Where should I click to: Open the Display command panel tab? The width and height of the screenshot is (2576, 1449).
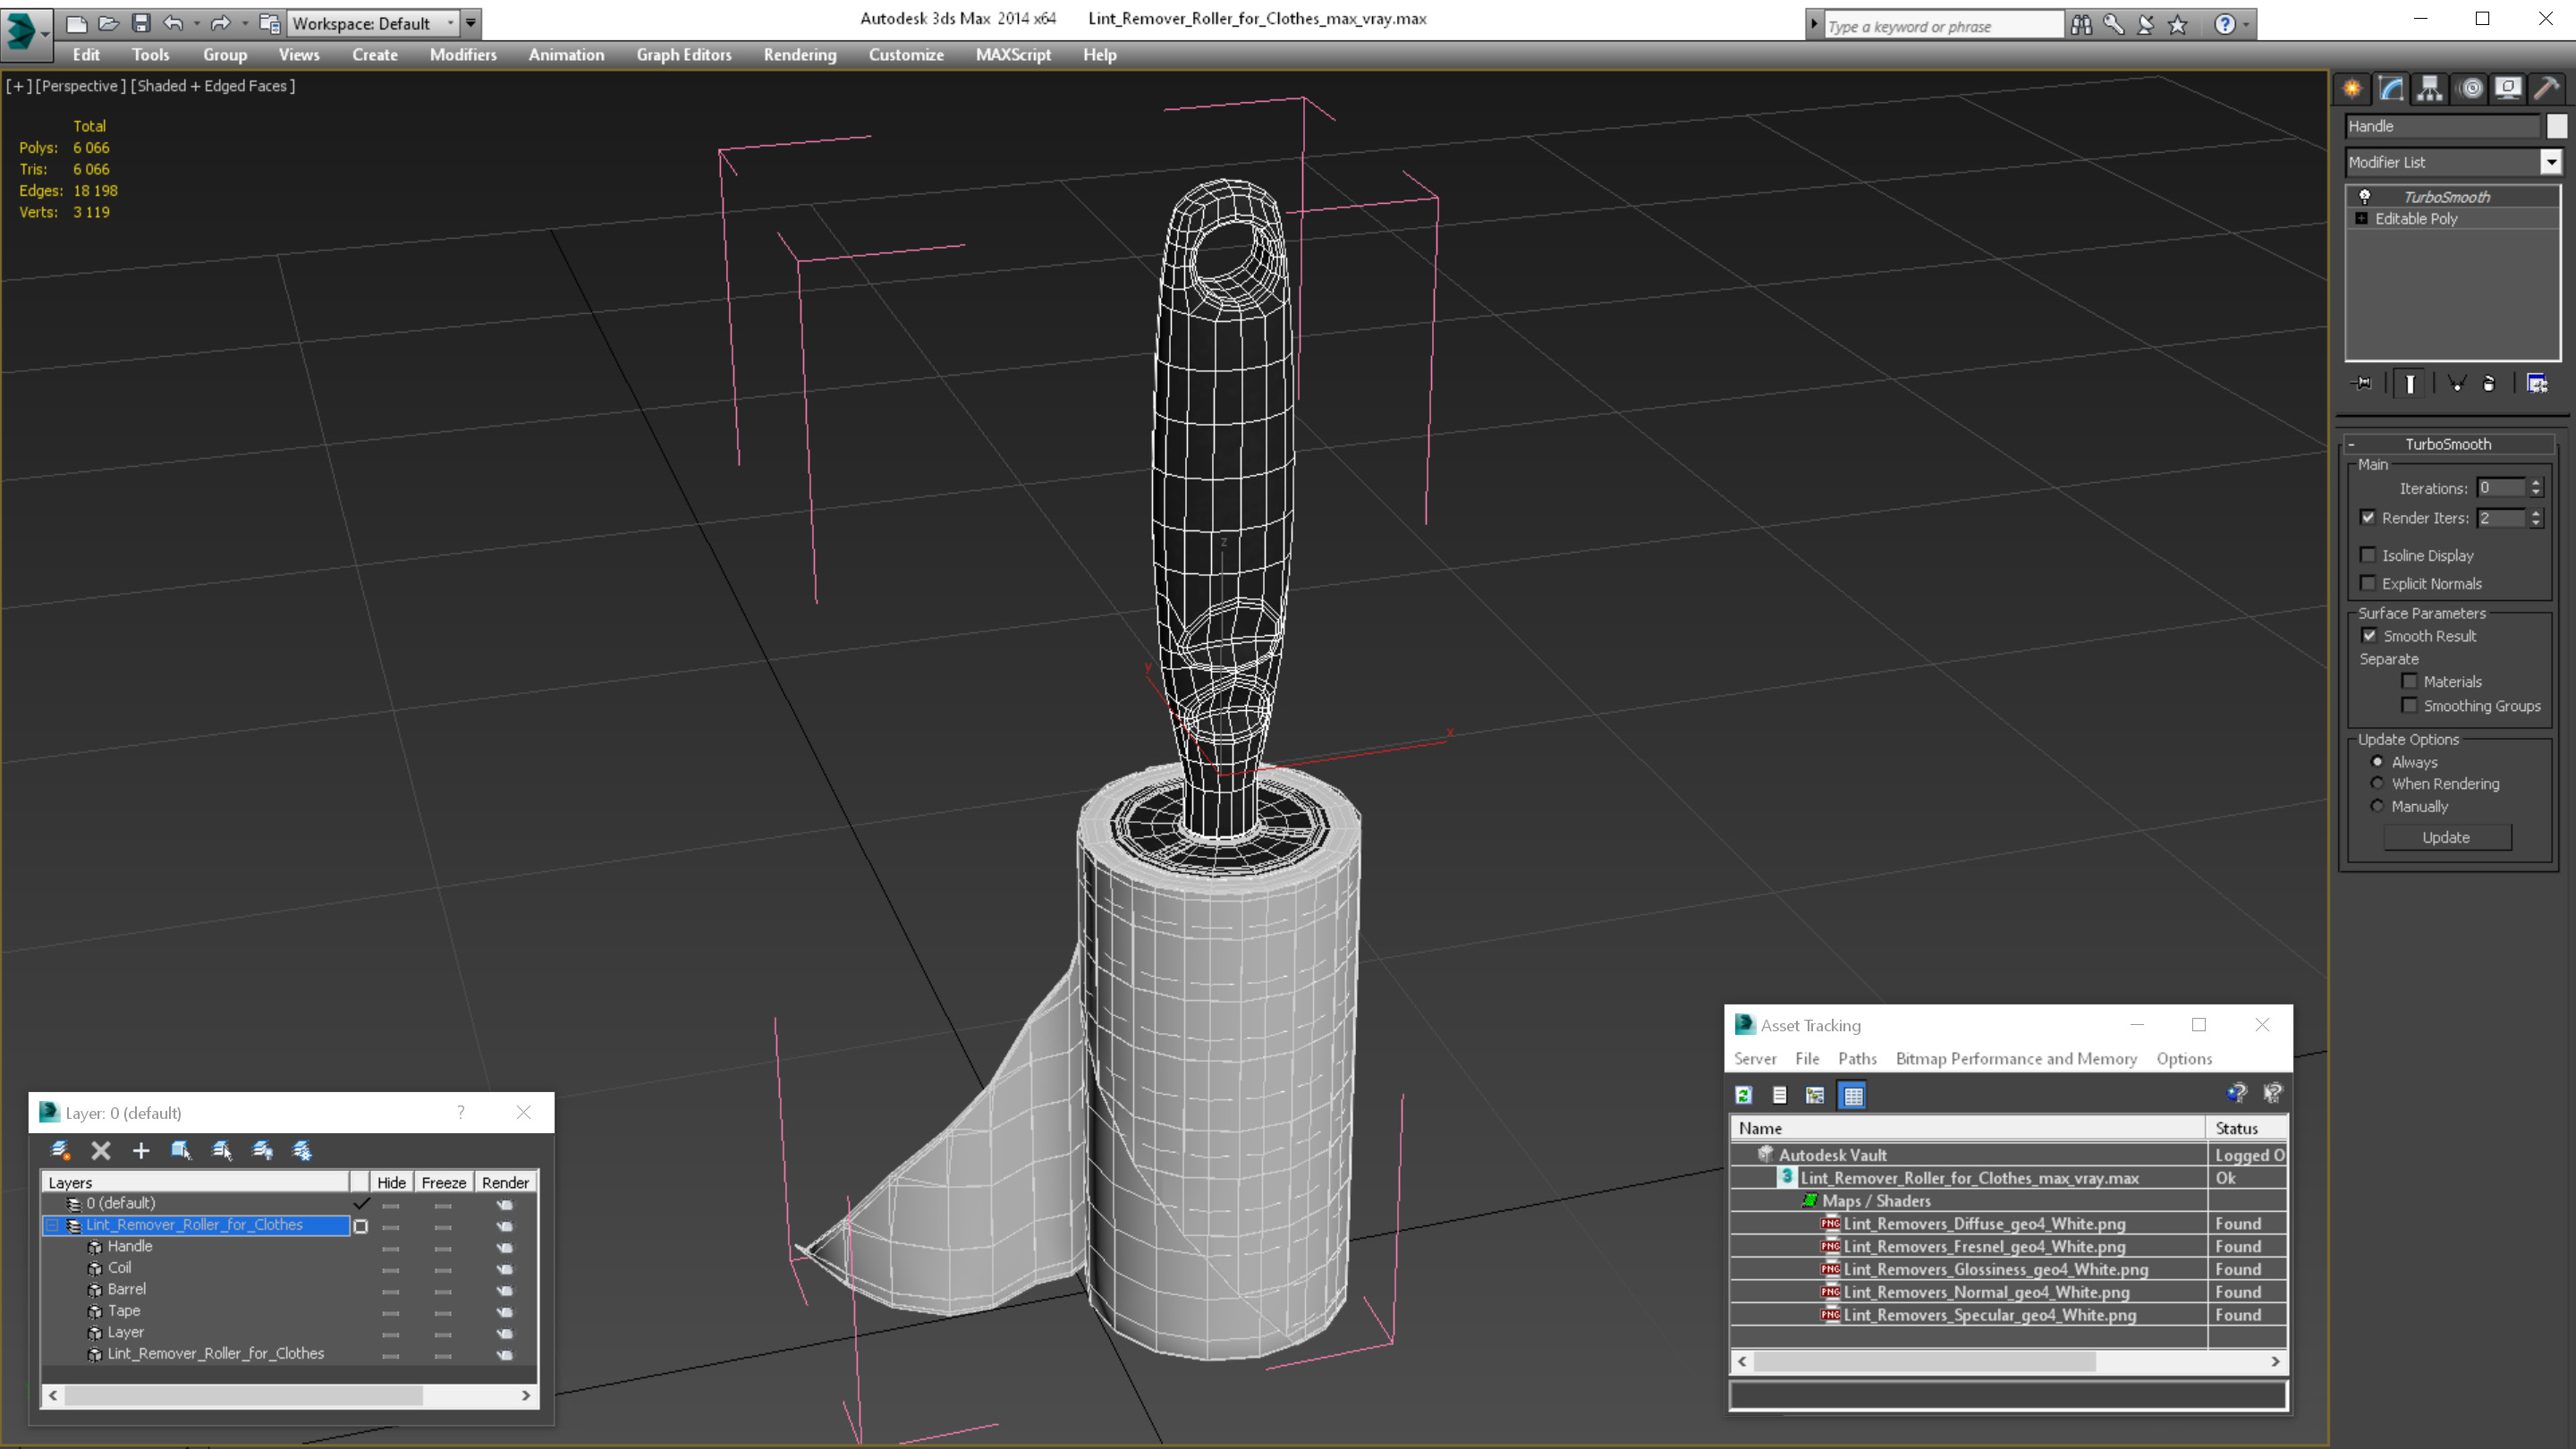(x=2508, y=88)
